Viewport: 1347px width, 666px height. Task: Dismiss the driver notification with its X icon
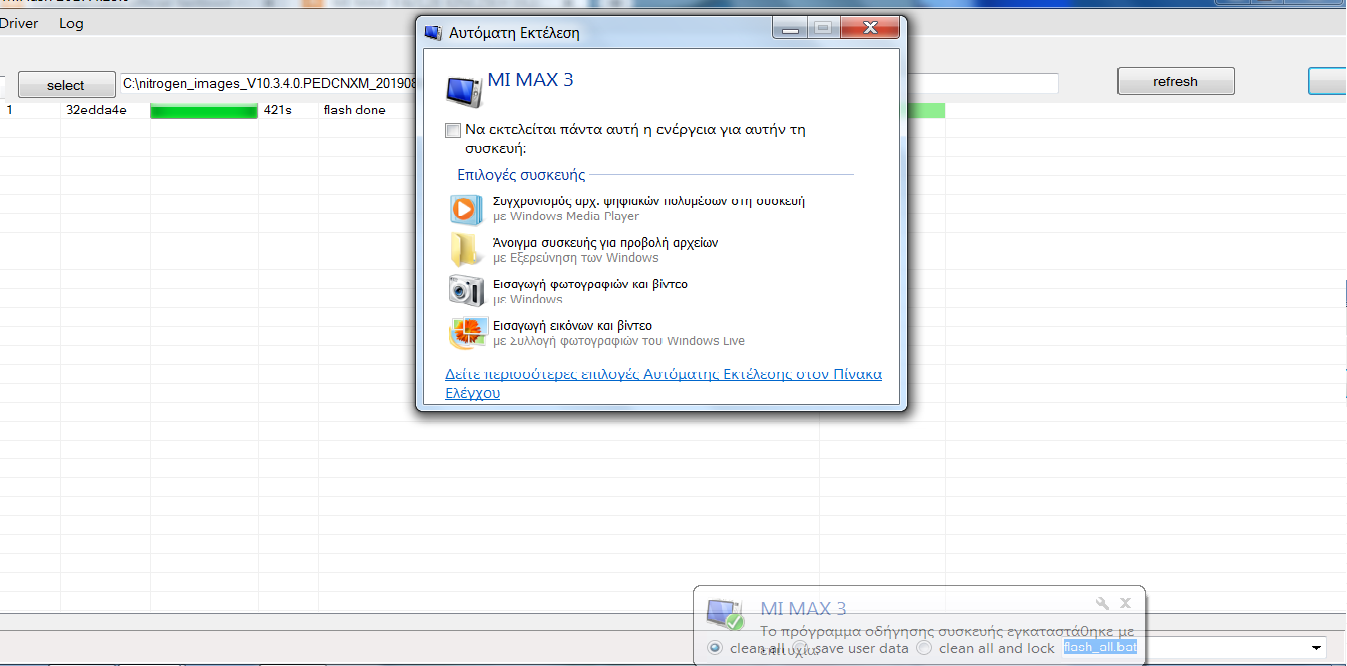click(x=1125, y=603)
